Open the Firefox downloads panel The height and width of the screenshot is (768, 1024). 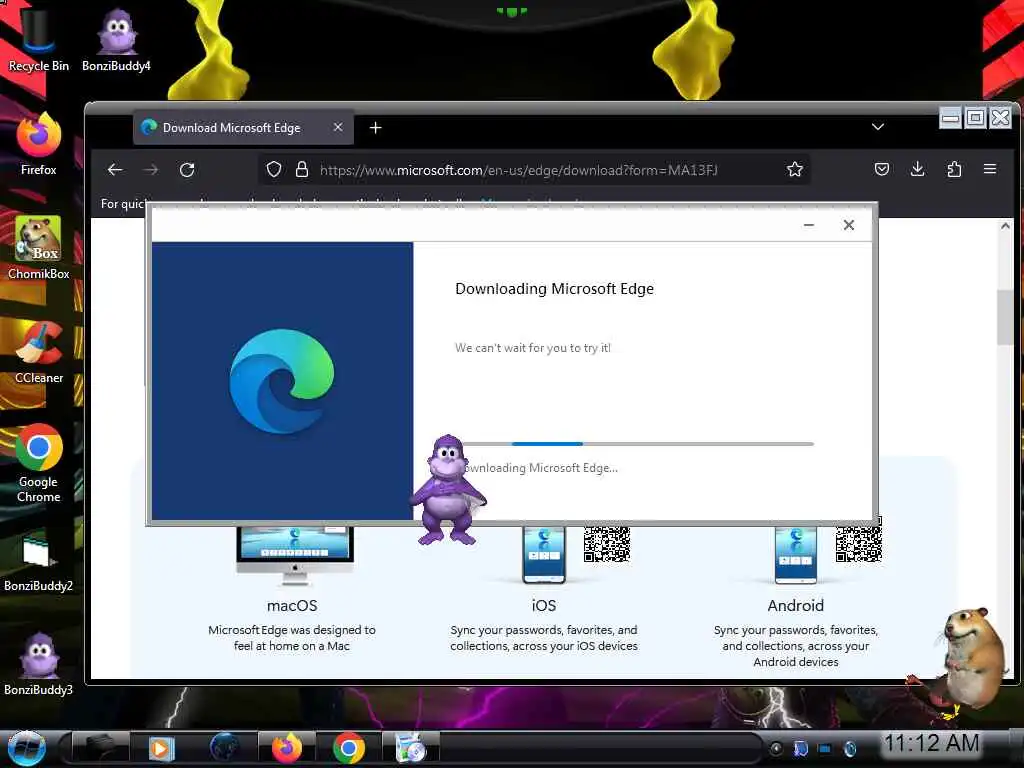click(918, 170)
